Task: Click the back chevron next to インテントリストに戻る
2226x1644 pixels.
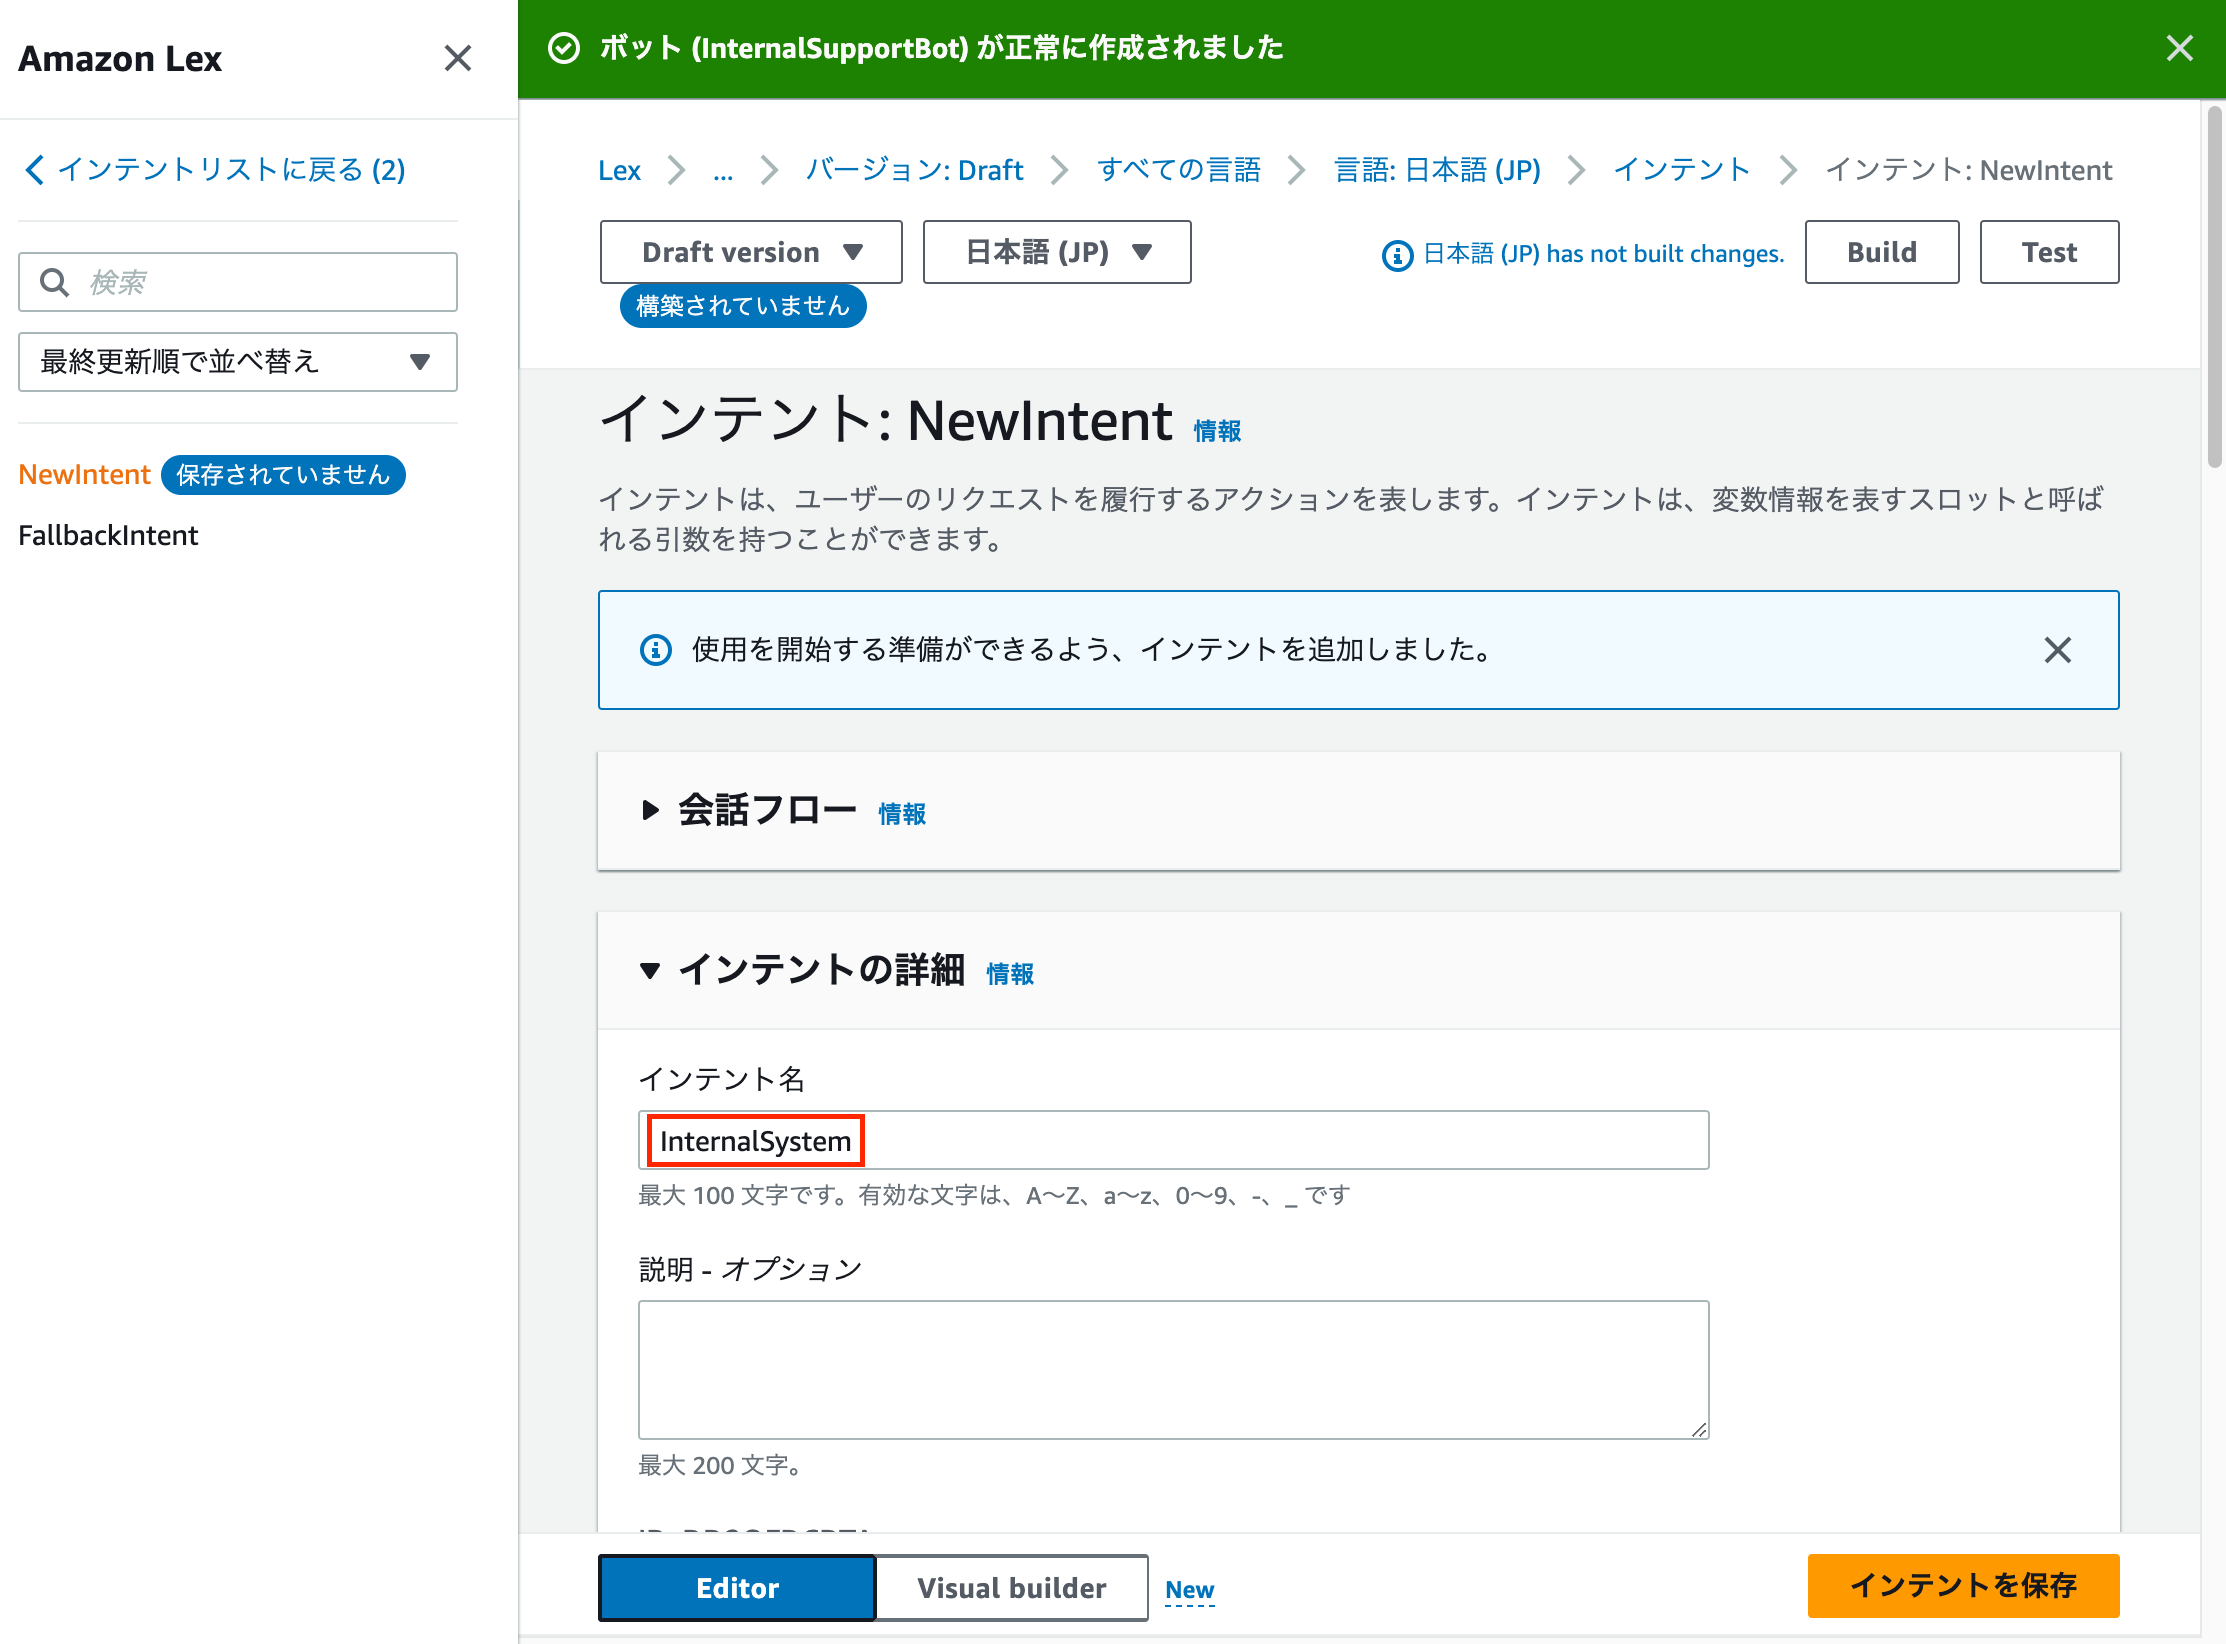Action: pyautogui.click(x=35, y=170)
